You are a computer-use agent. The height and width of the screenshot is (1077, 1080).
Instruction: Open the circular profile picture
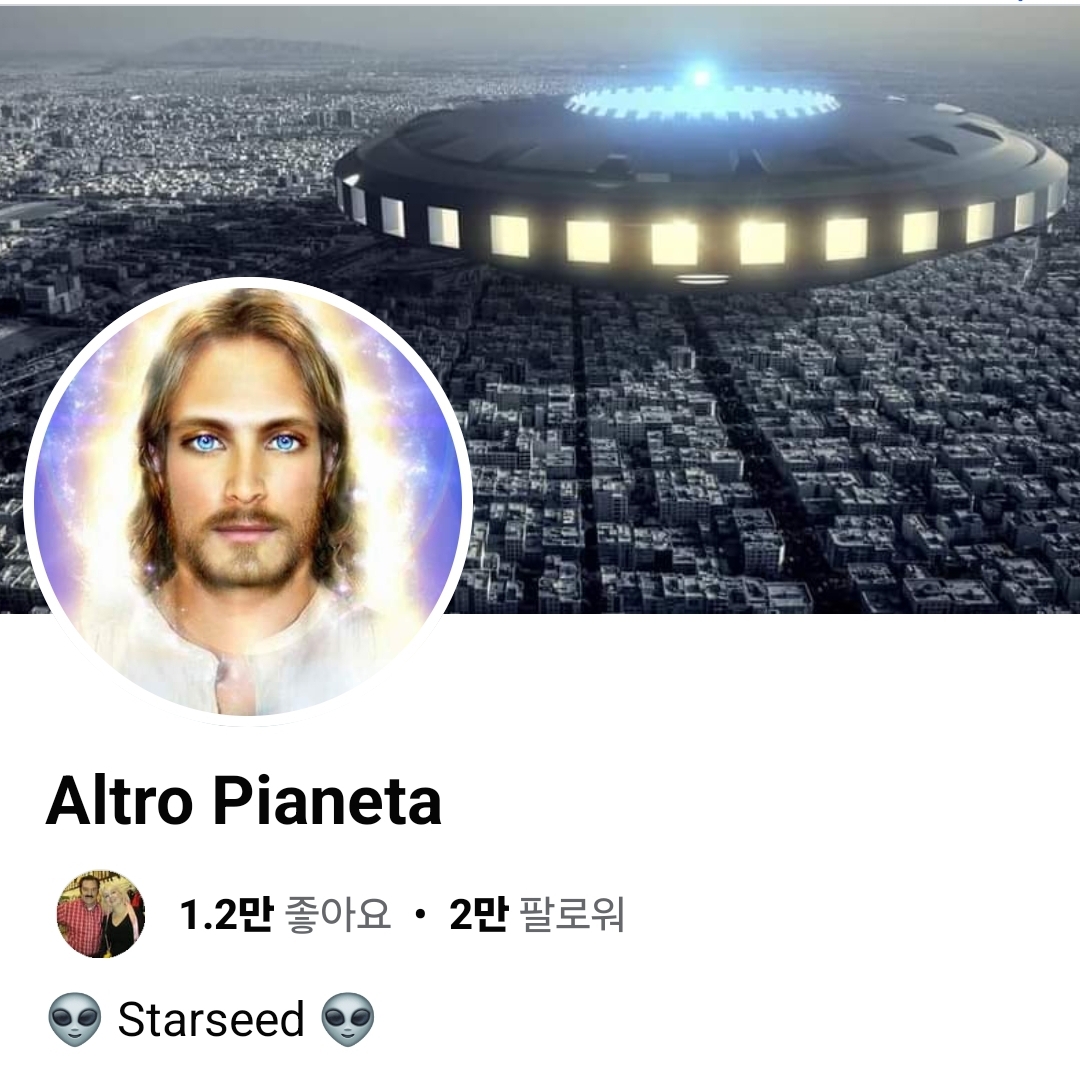coord(248,501)
